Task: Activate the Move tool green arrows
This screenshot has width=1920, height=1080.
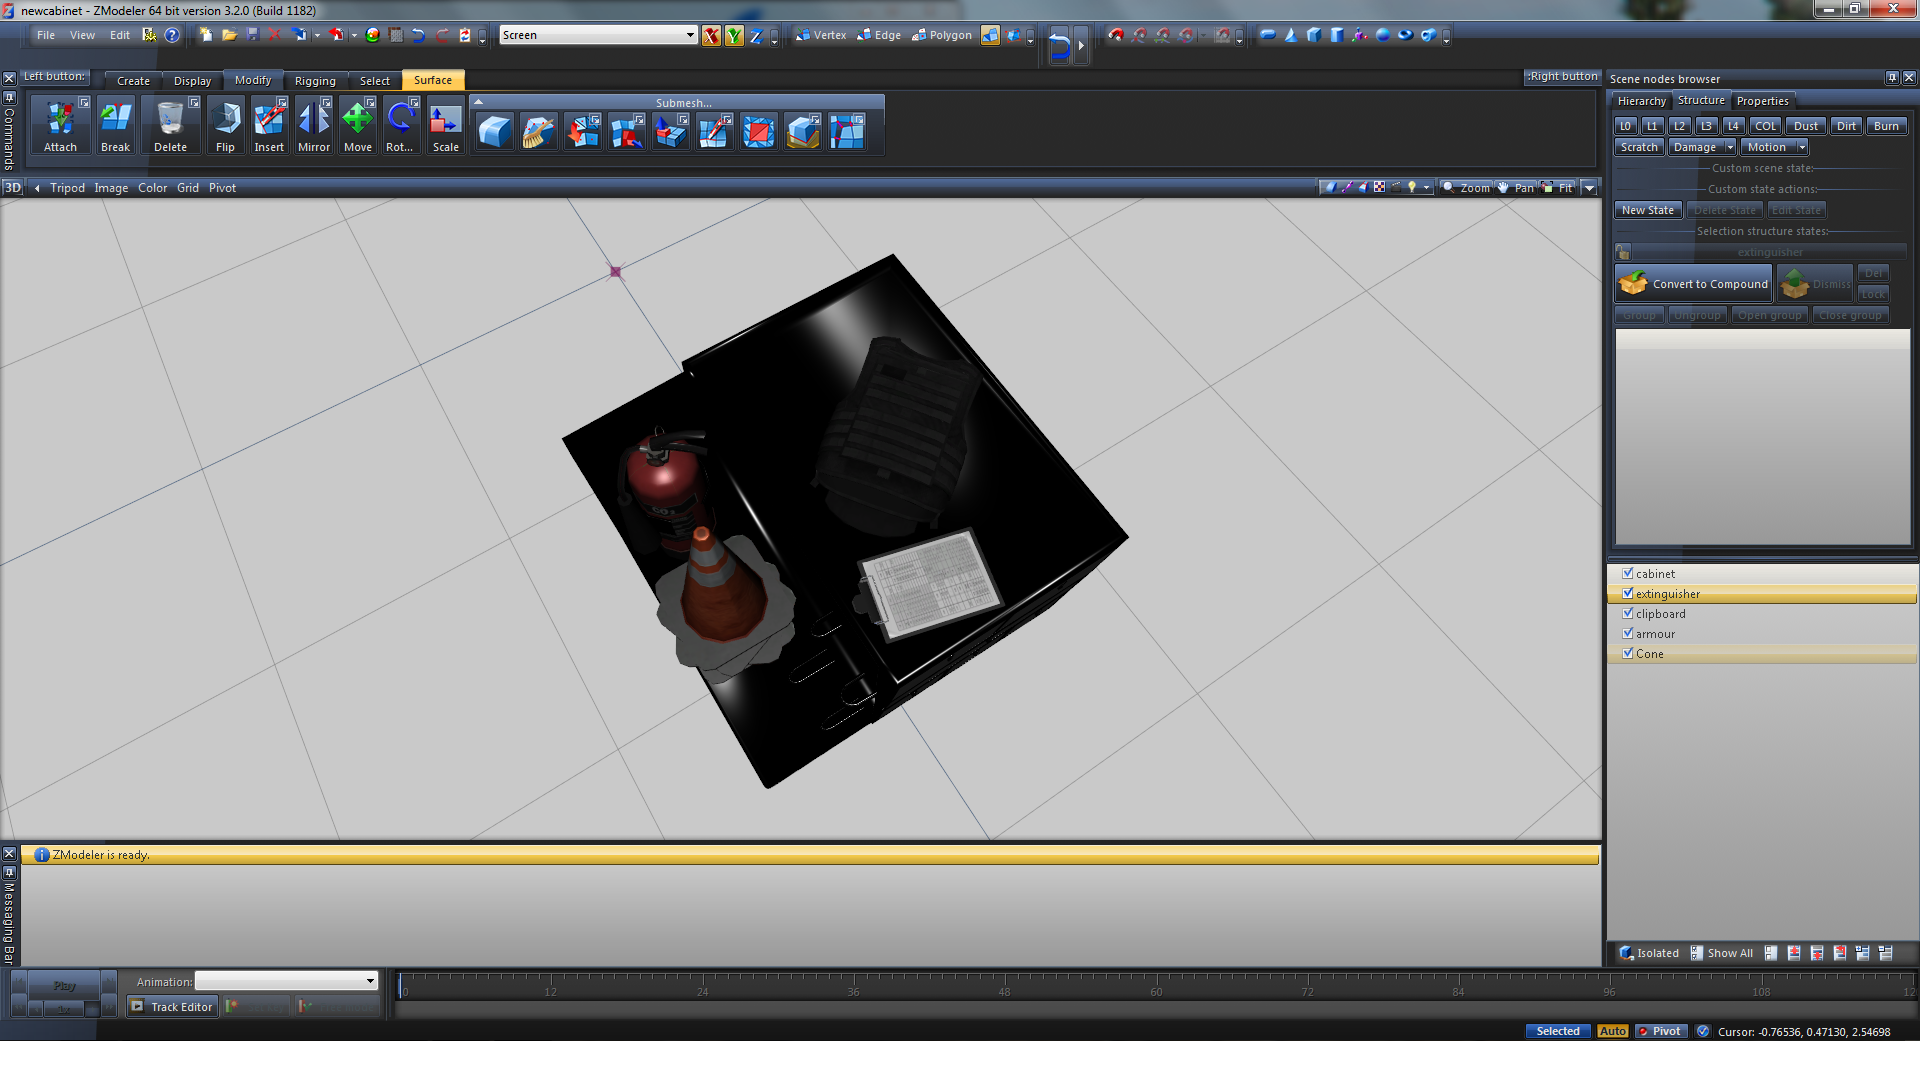Action: 358,120
